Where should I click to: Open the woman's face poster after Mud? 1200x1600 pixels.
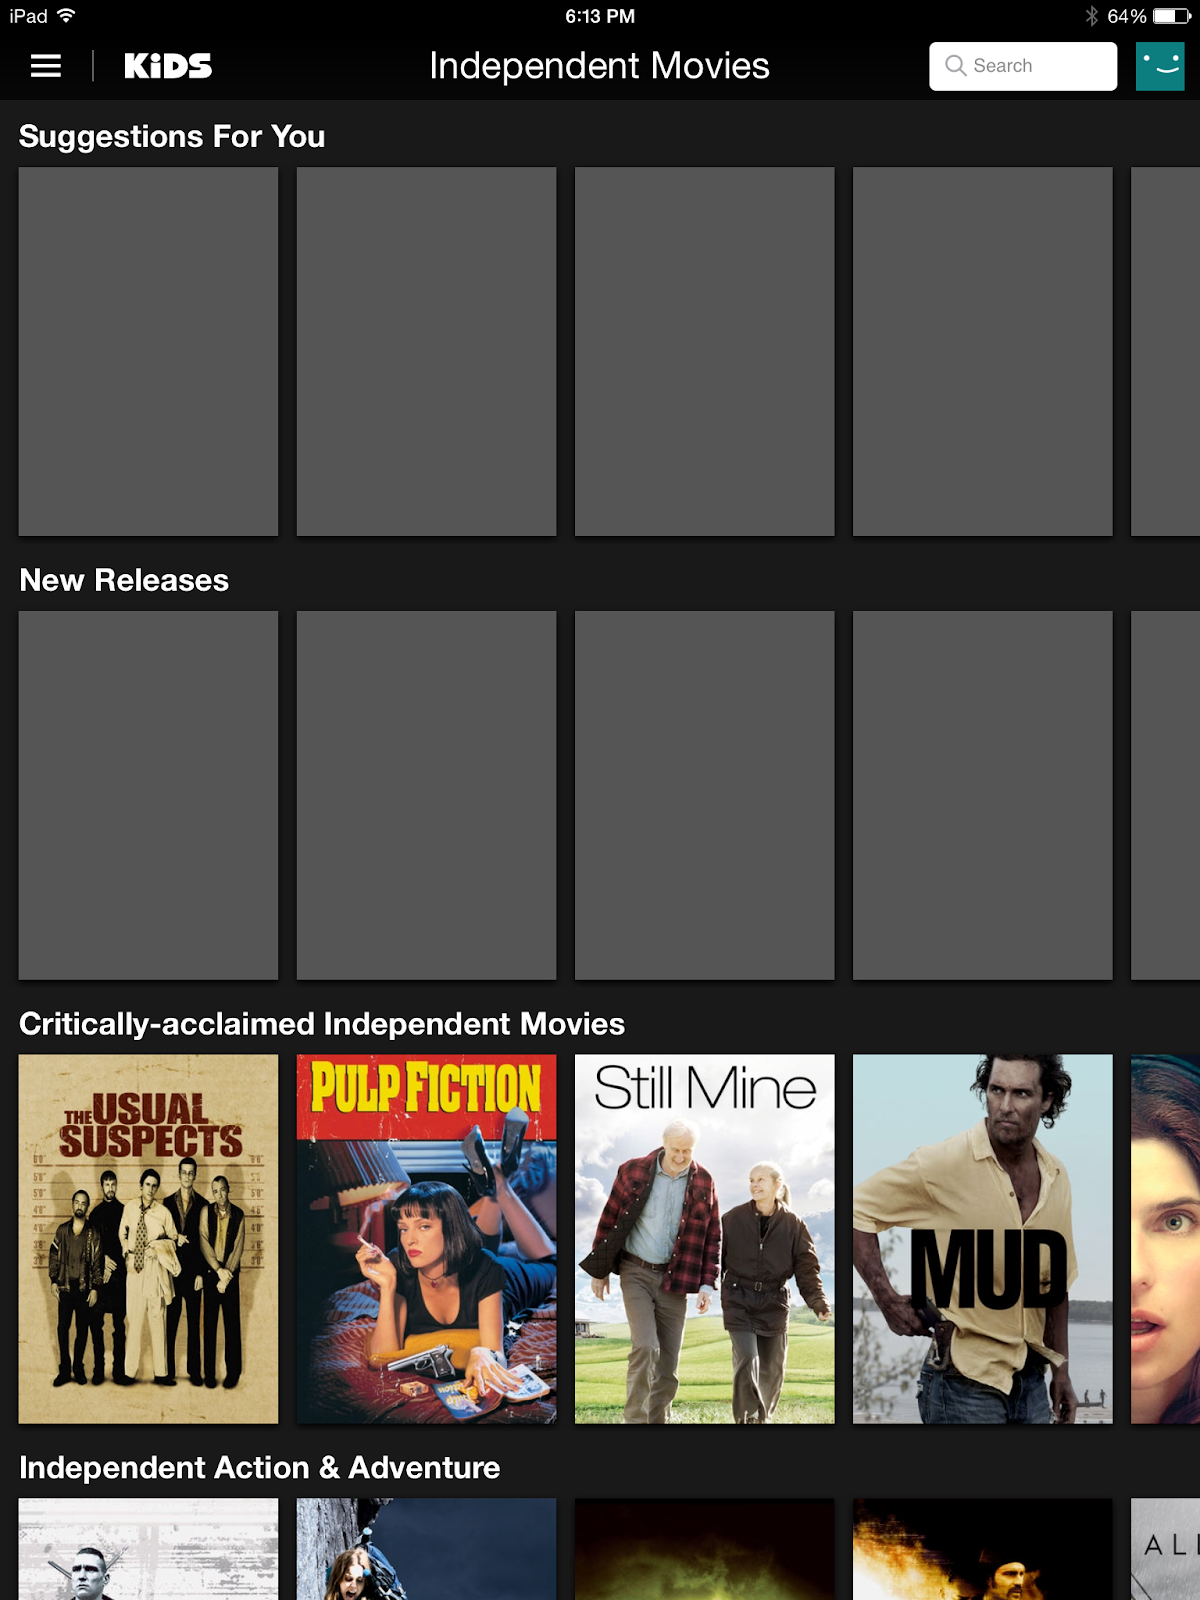pos(1166,1239)
